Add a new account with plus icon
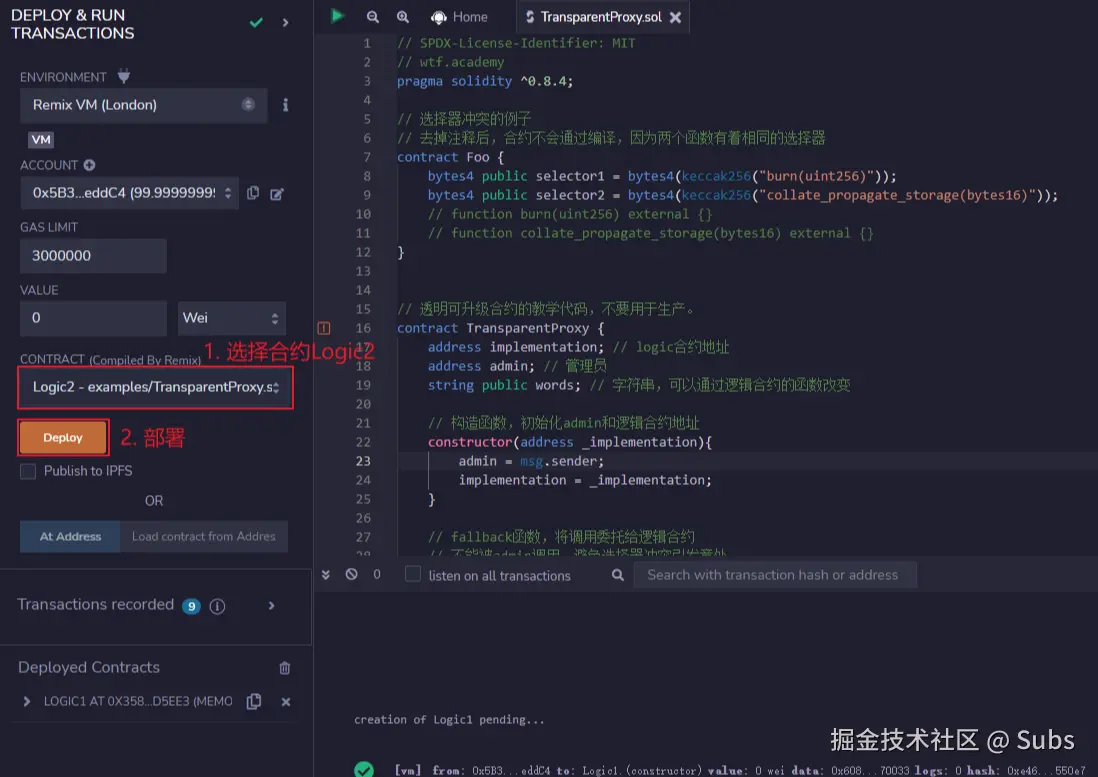Screen dimensions: 1098x777 click(x=90, y=165)
